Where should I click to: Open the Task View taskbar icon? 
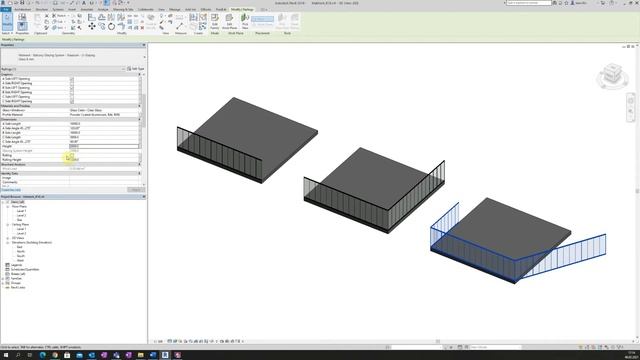click(x=30, y=355)
